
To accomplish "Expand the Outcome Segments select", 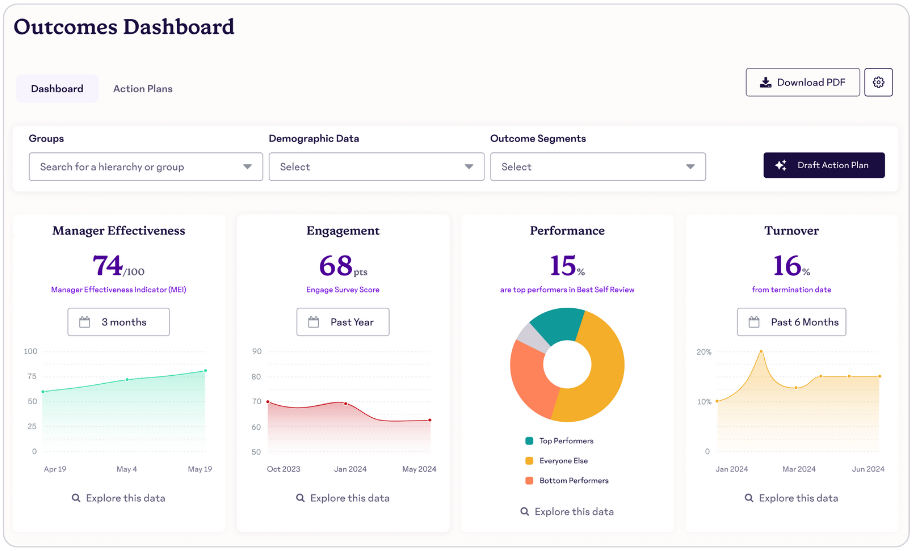I will (x=598, y=167).
